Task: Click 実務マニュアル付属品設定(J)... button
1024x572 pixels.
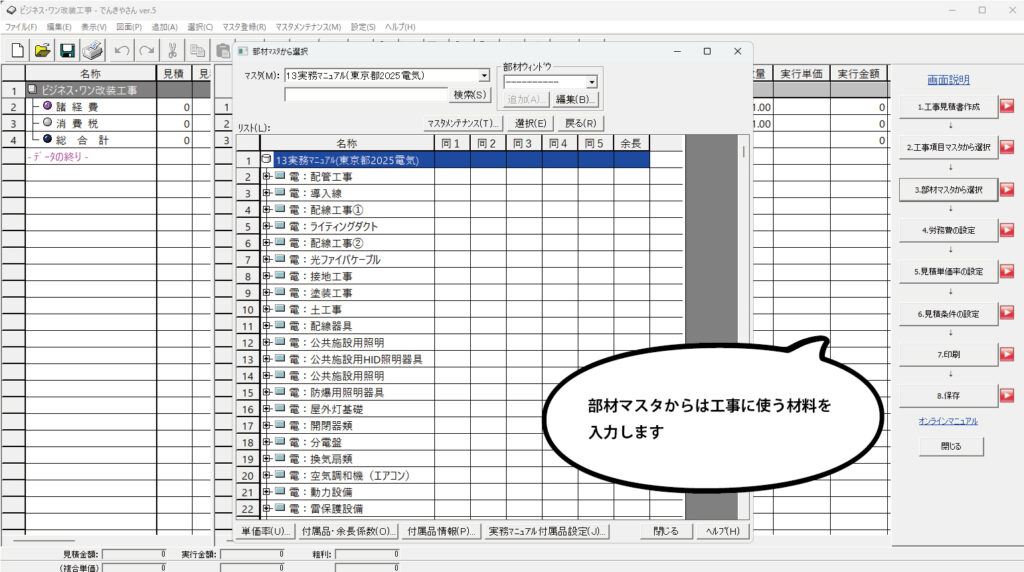Action: (x=547, y=531)
